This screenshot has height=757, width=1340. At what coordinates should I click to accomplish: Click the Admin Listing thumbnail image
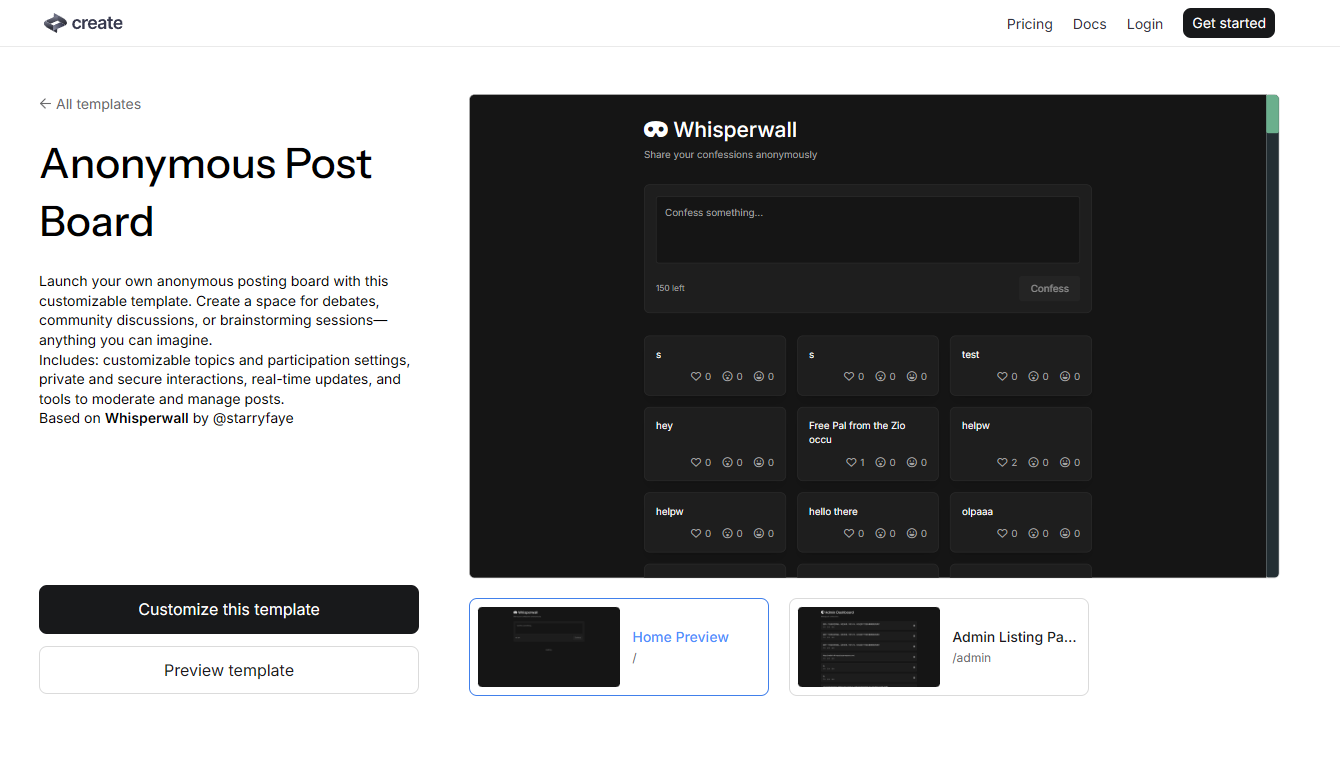point(869,647)
